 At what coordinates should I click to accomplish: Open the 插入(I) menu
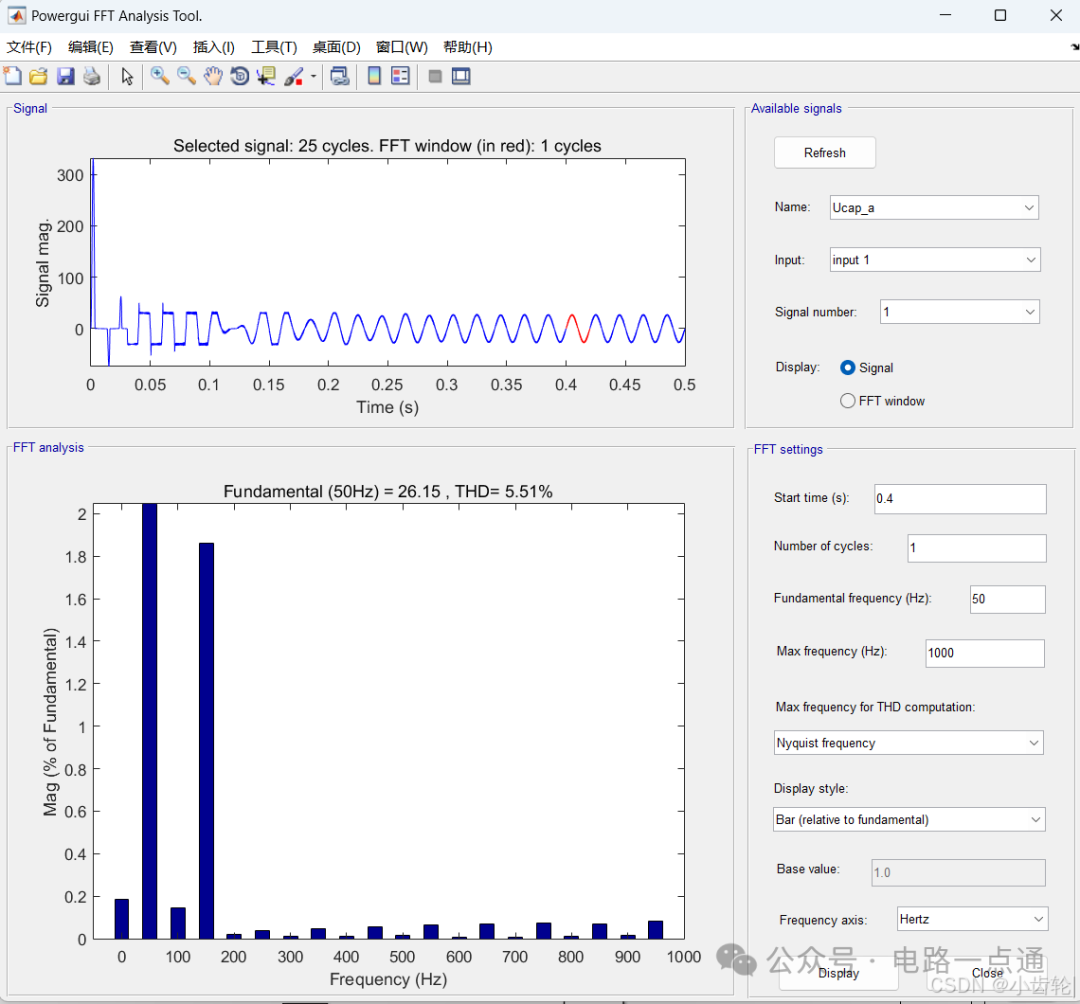(x=213, y=47)
